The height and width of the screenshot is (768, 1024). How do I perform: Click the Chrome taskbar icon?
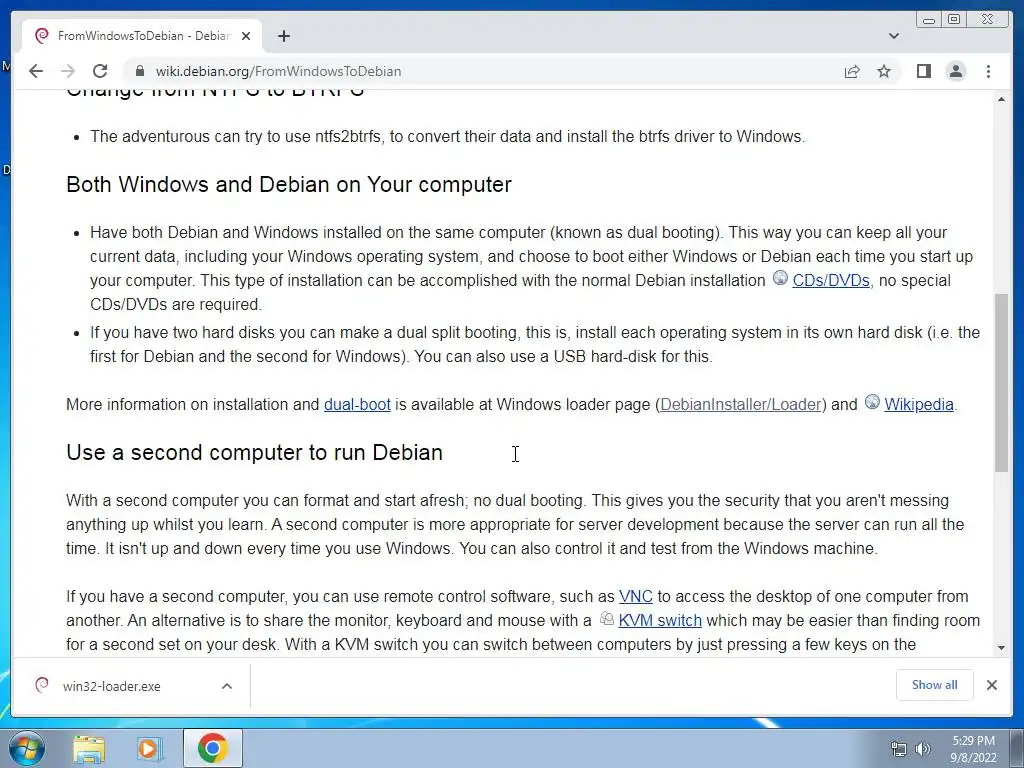212,748
